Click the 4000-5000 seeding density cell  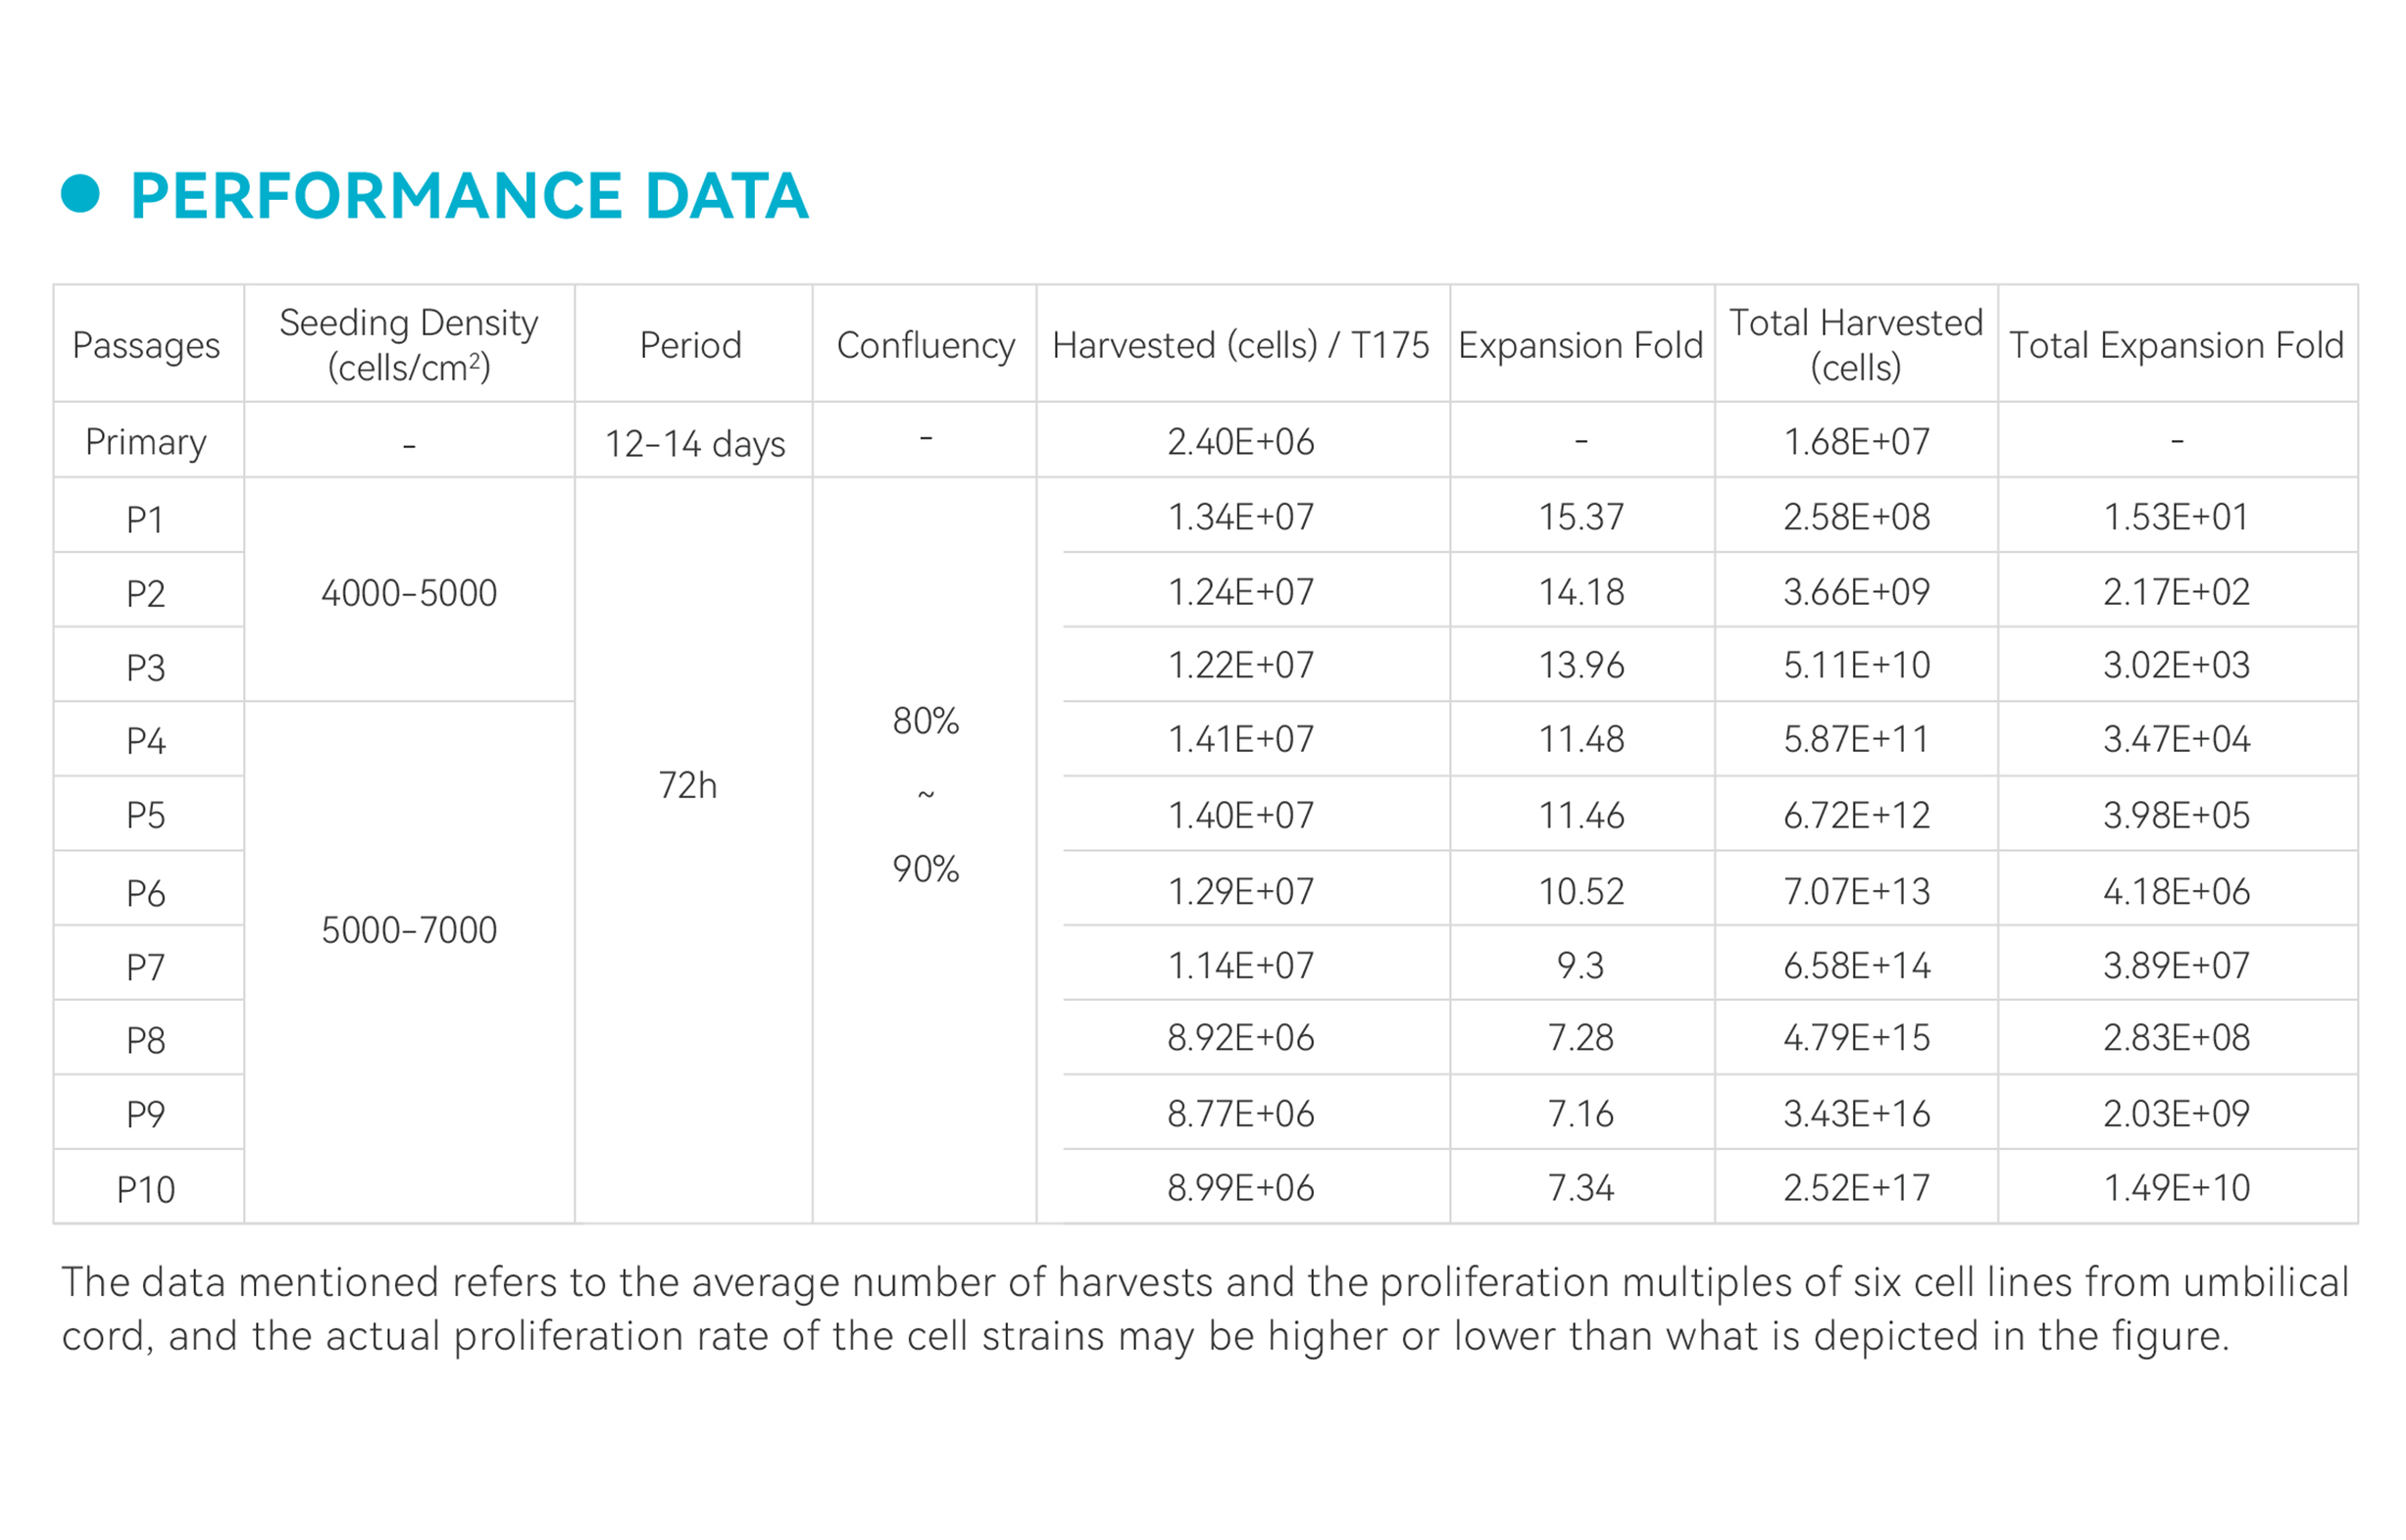[409, 593]
